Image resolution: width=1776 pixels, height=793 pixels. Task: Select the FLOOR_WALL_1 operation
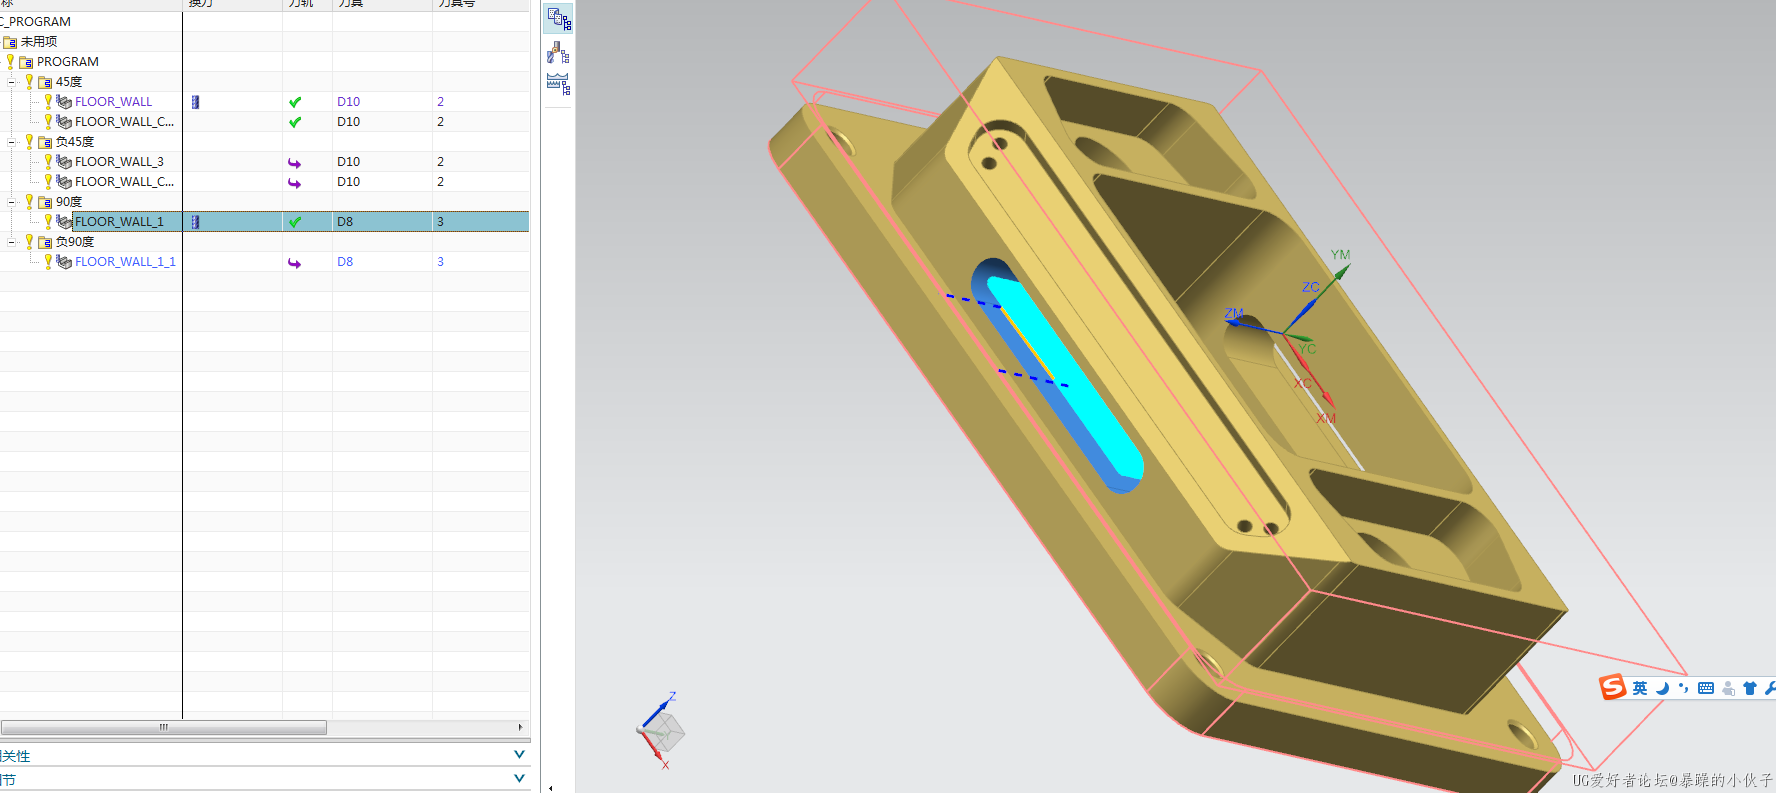(119, 222)
